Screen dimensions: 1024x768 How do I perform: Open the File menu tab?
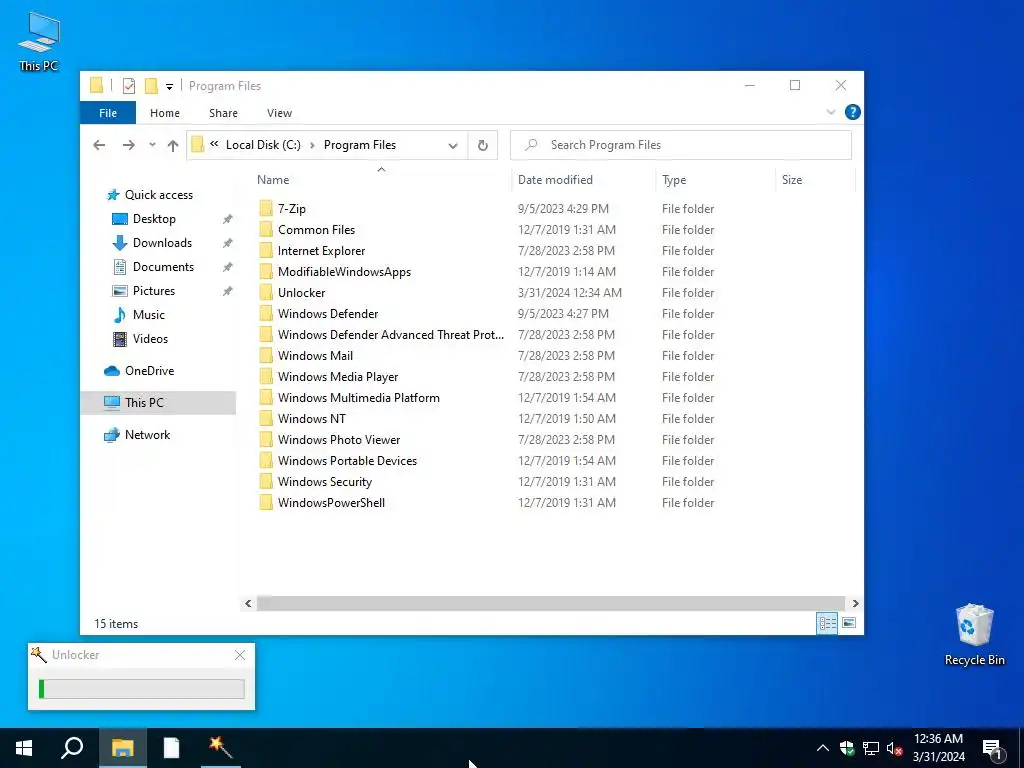click(108, 113)
